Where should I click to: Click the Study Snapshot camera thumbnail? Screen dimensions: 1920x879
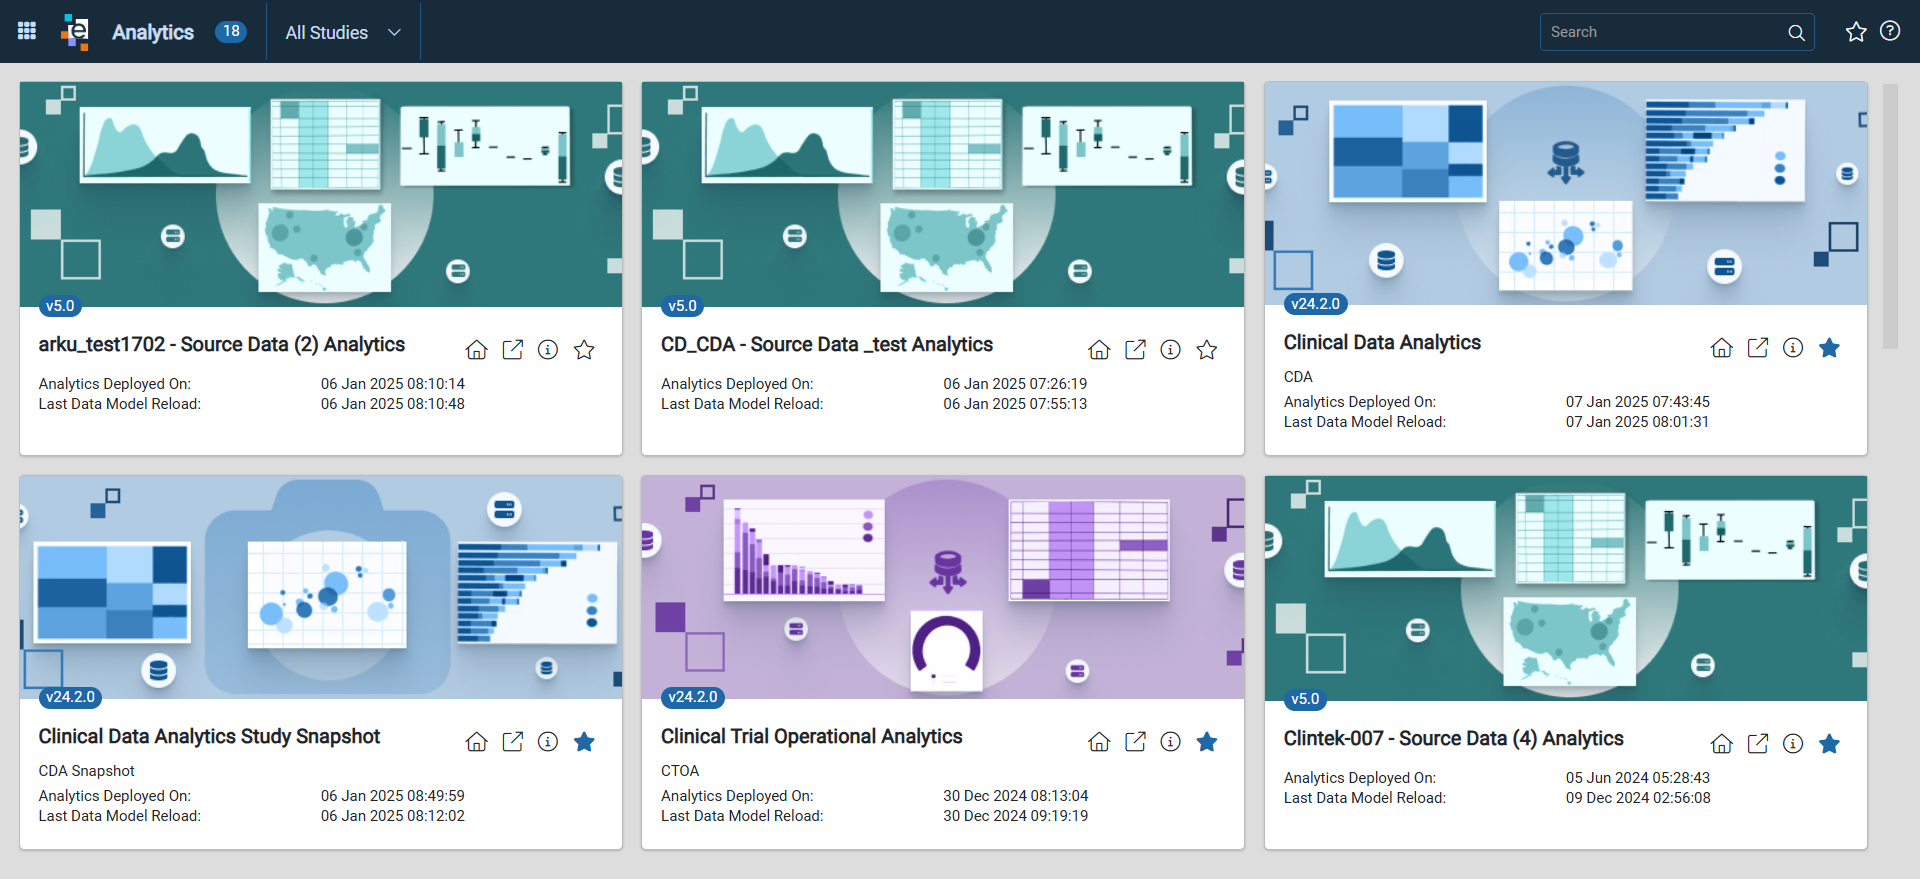pyautogui.click(x=321, y=587)
